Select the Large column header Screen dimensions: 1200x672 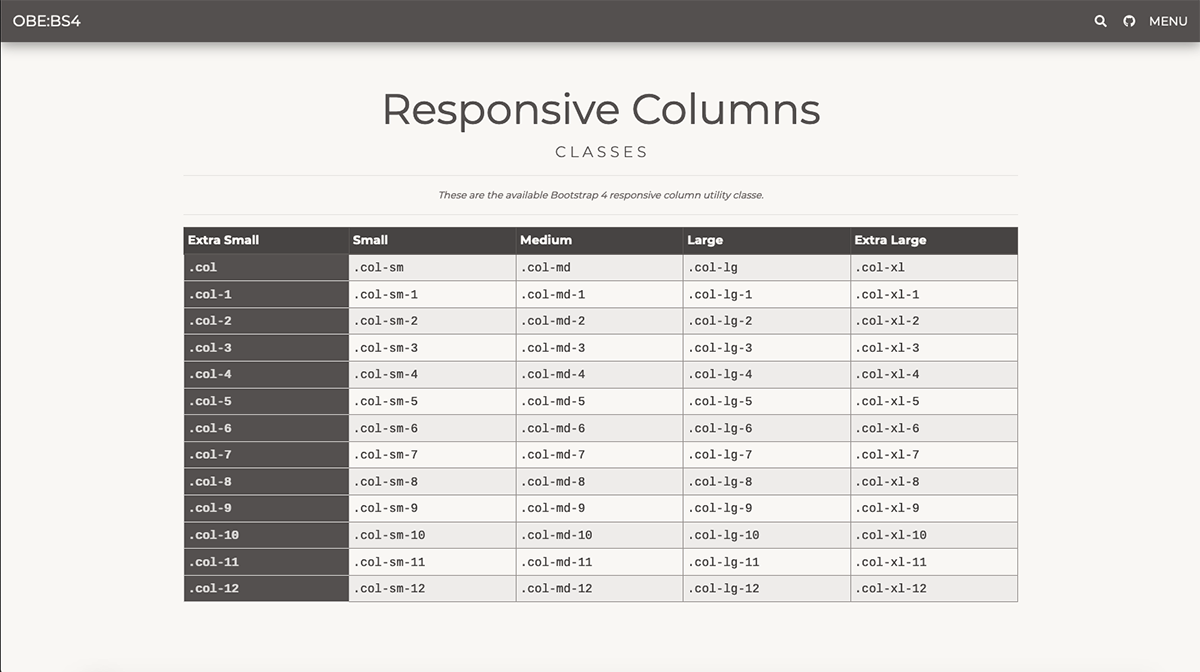tap(767, 240)
